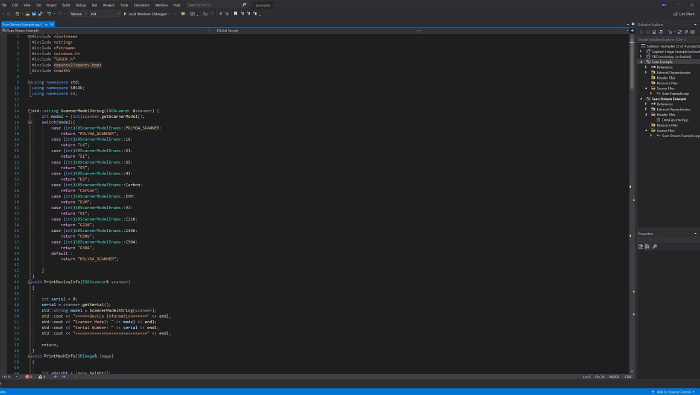
Task: Click the Save All icon
Action: point(40,14)
